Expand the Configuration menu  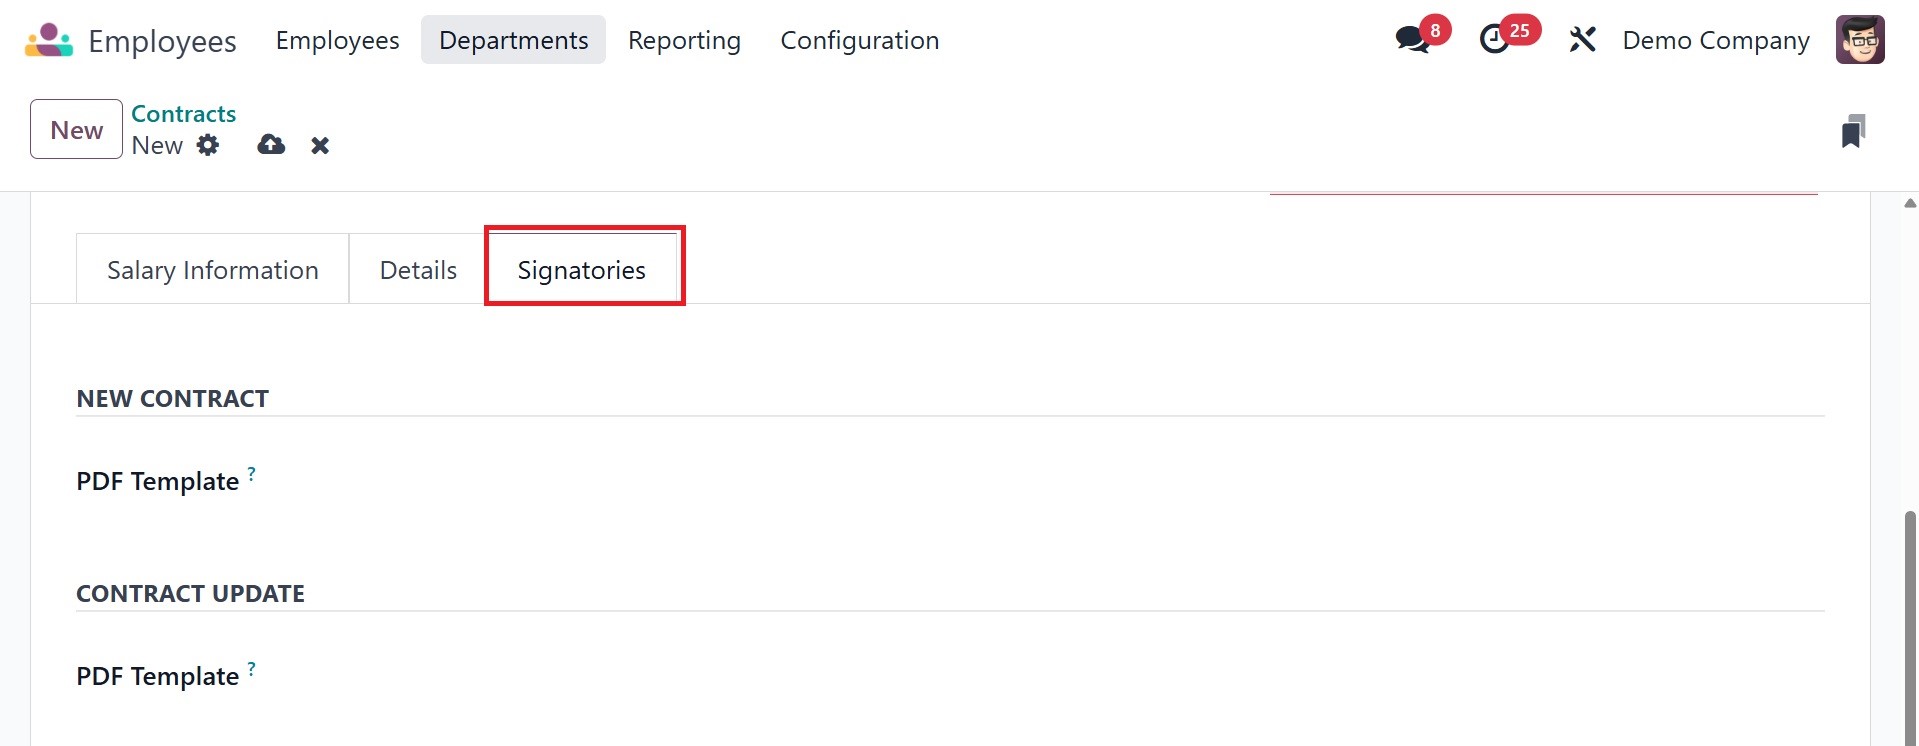pyautogui.click(x=859, y=41)
